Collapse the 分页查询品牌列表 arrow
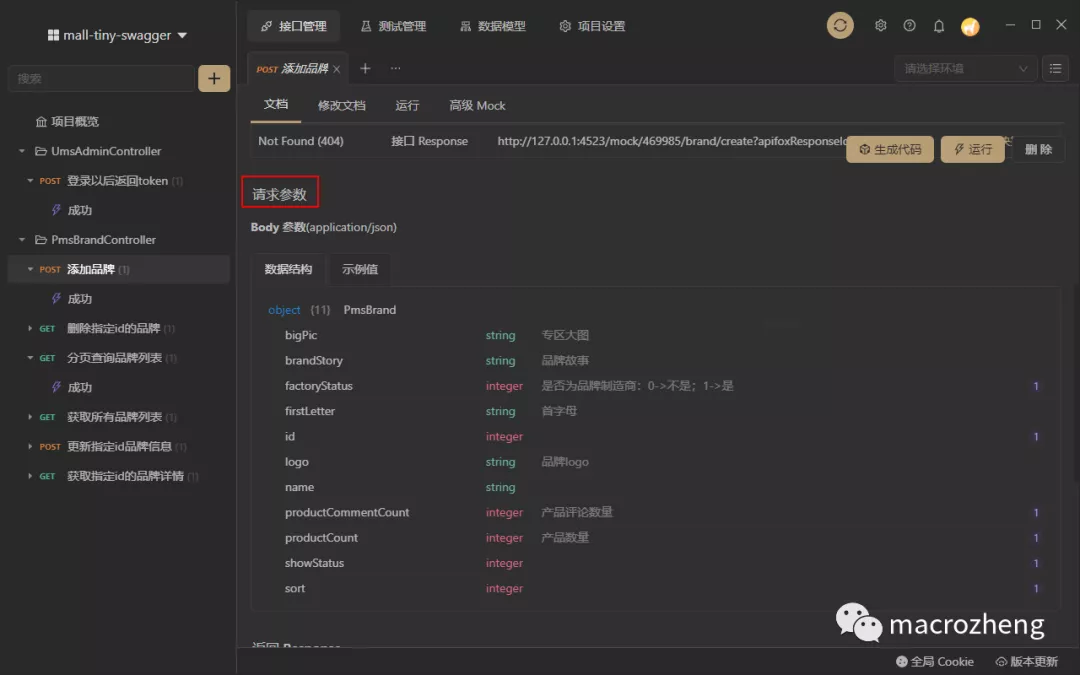Screen dimensions: 1080x675 30,358
